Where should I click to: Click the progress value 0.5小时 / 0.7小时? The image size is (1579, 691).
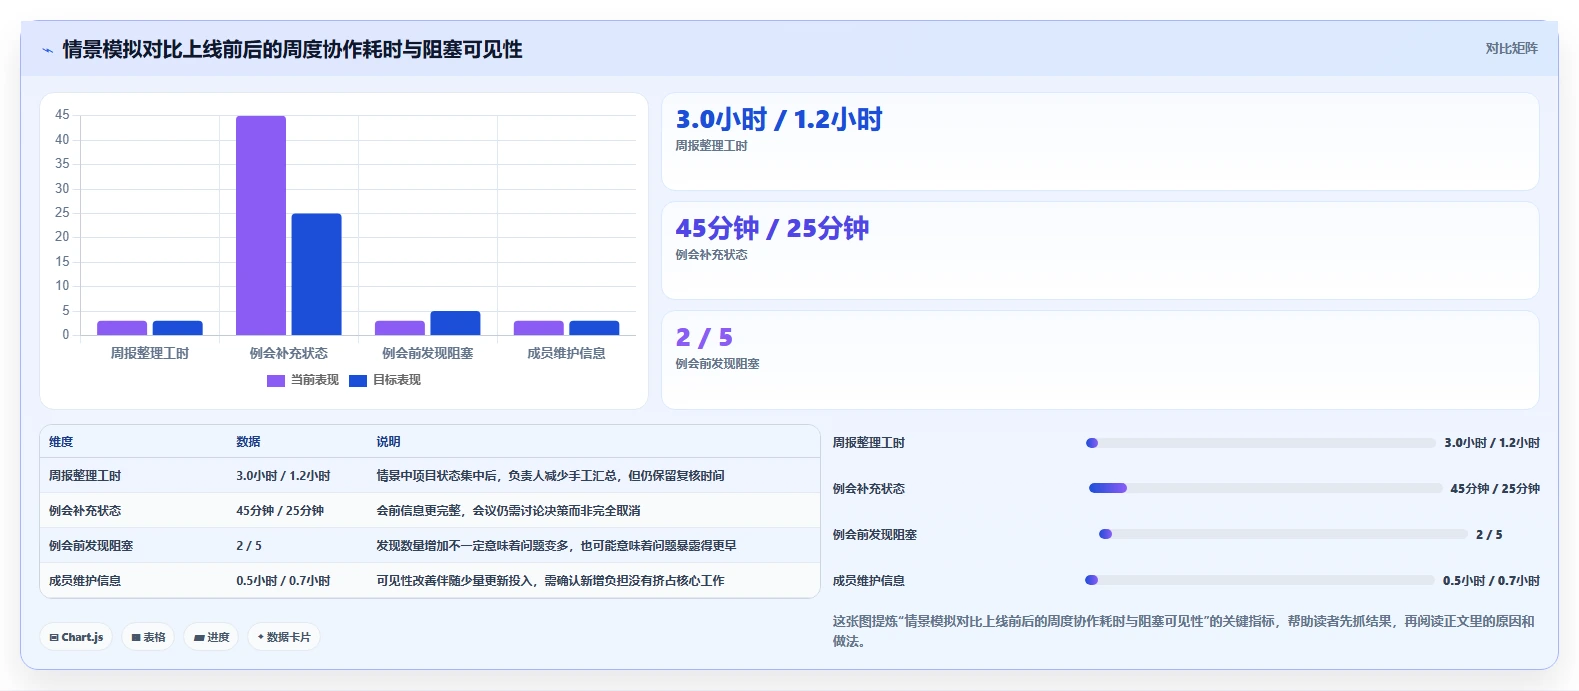pos(1491,581)
